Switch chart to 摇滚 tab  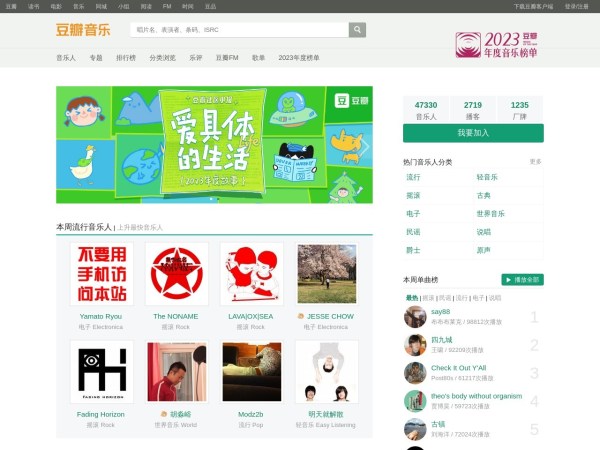pos(428,298)
